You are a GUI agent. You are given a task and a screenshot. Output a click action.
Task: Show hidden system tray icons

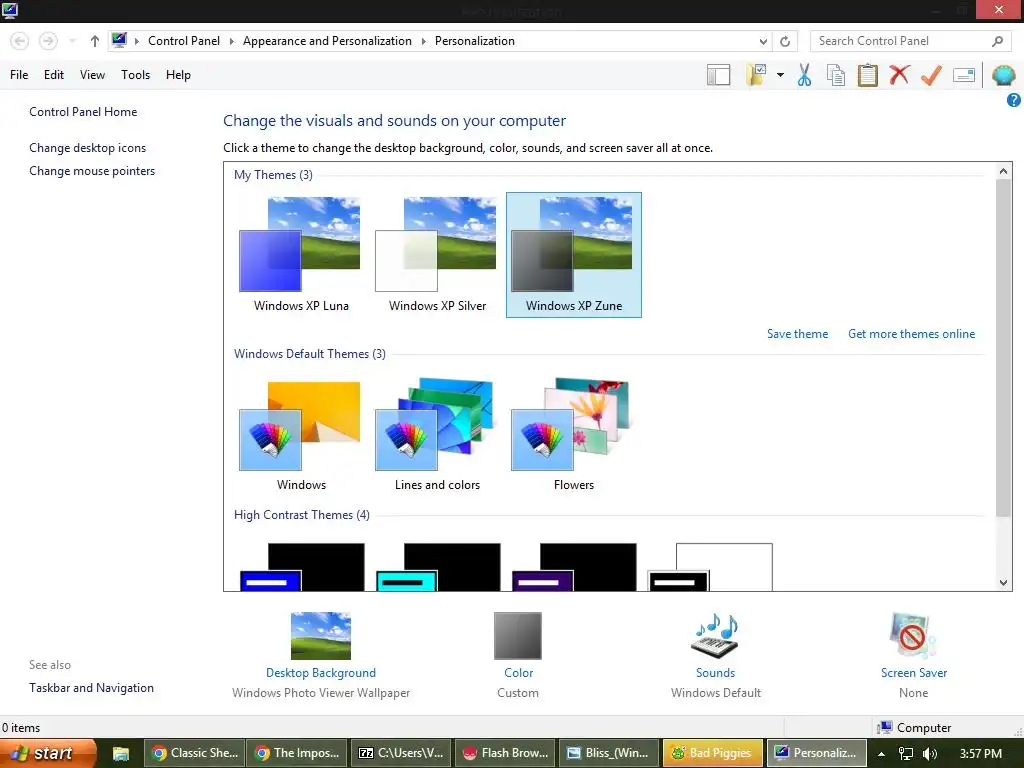click(x=881, y=754)
